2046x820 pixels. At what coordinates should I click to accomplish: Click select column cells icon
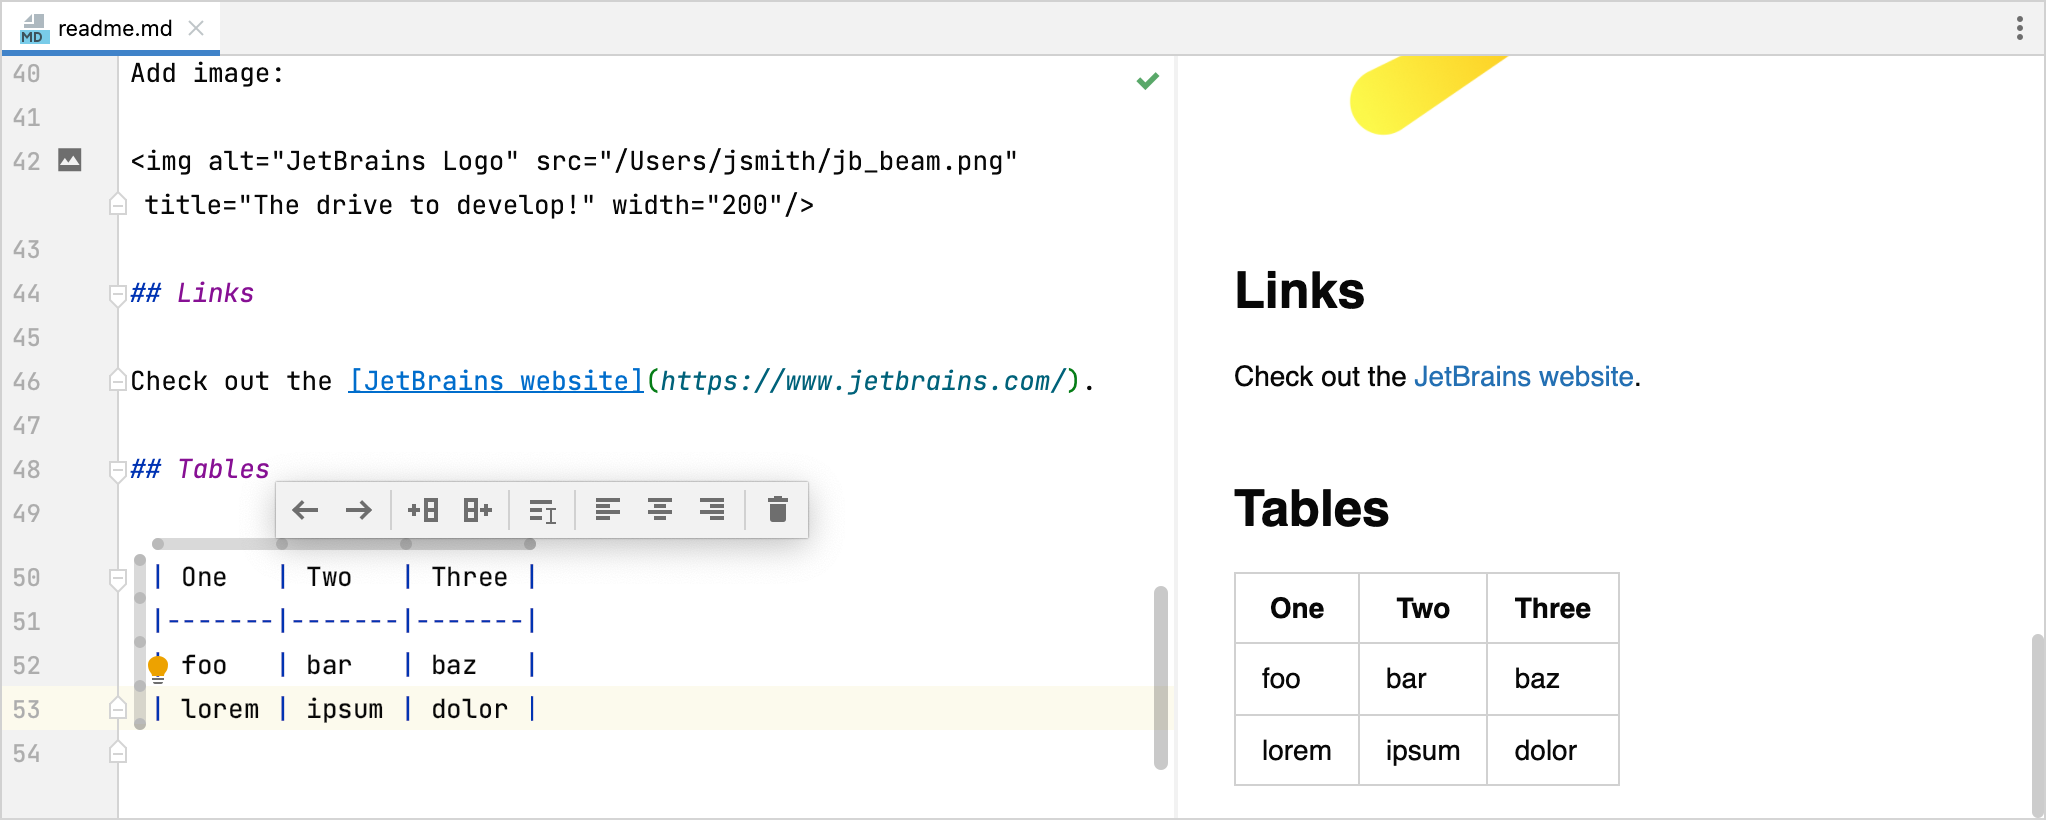[x=542, y=511]
